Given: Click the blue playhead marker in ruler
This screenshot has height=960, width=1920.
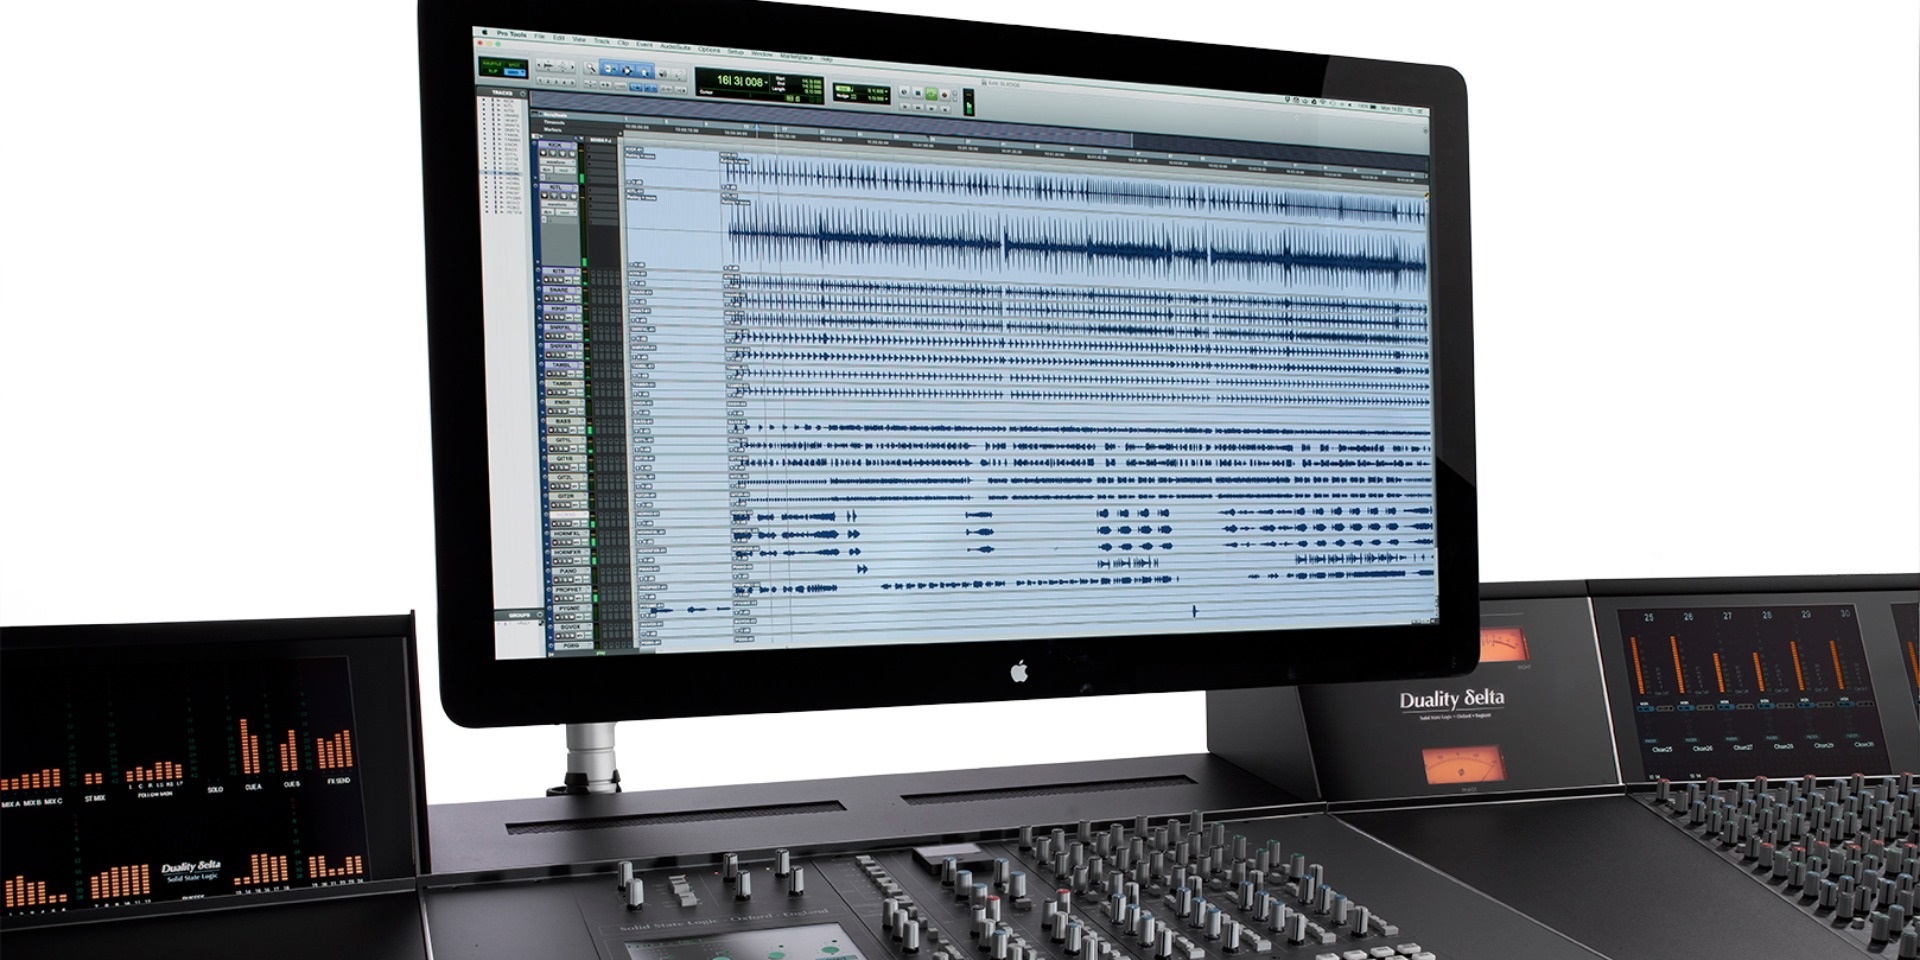Looking at the screenshot, I should pos(757,127).
